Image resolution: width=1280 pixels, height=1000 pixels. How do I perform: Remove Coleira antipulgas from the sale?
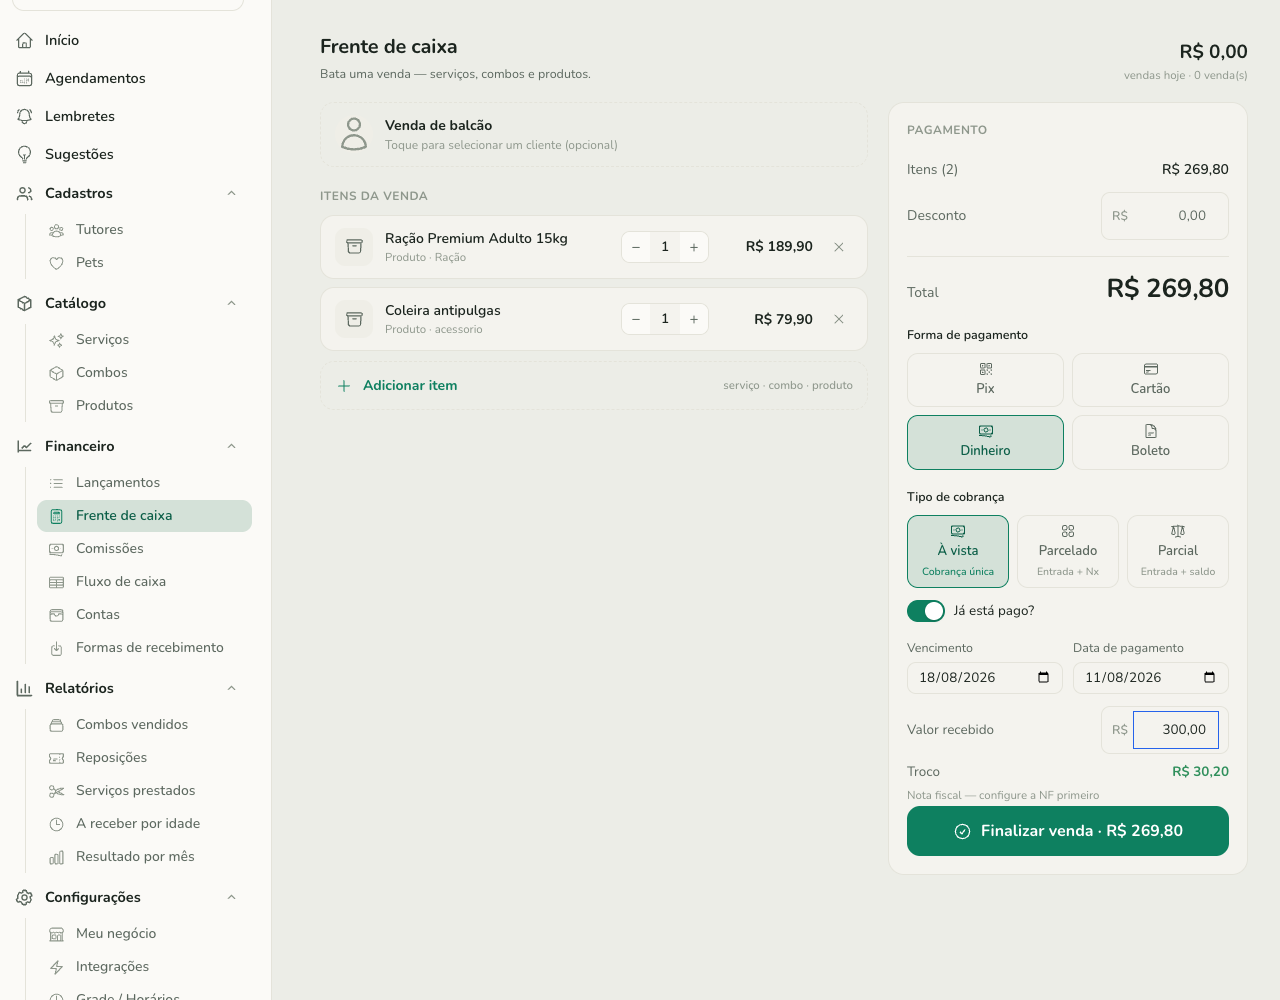pos(839,319)
